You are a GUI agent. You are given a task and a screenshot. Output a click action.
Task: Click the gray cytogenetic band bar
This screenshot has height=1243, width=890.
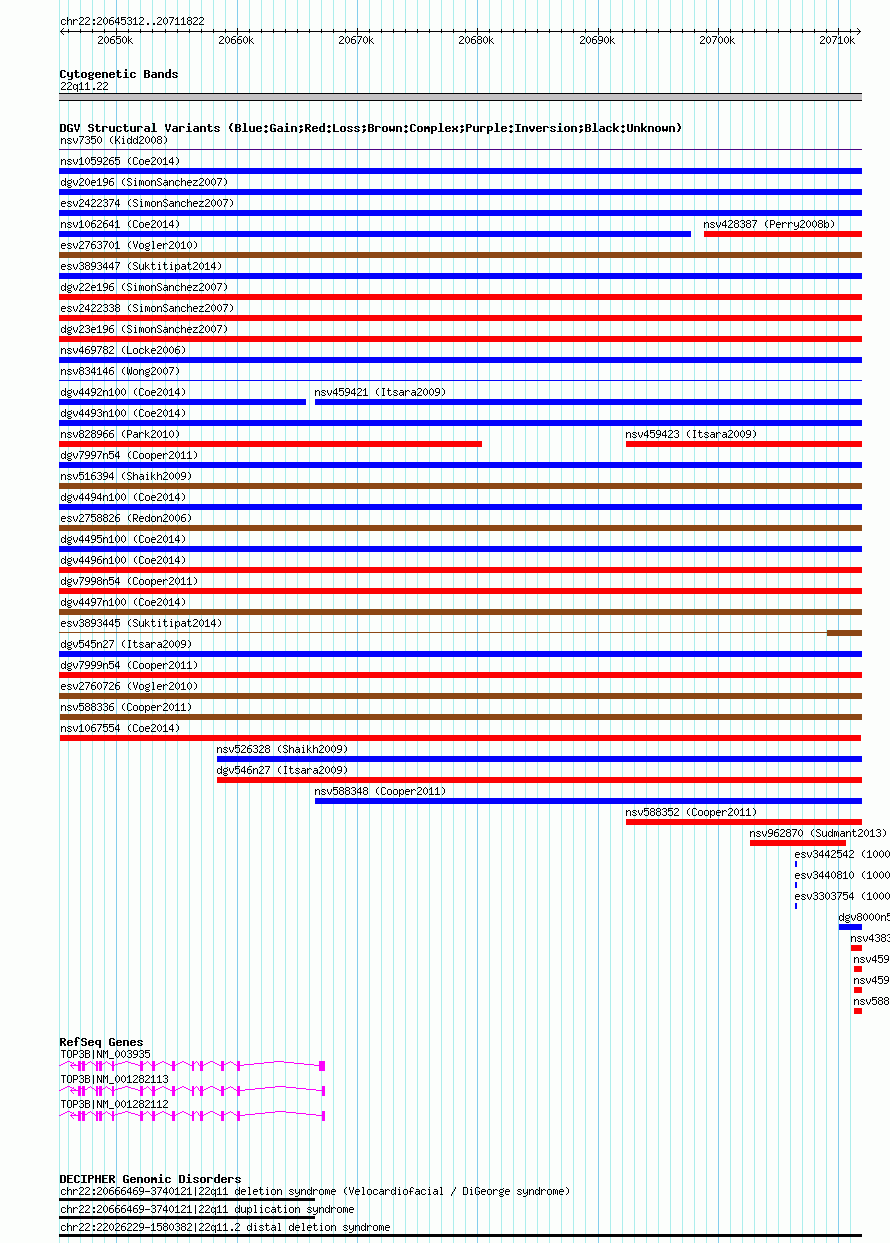coord(460,97)
